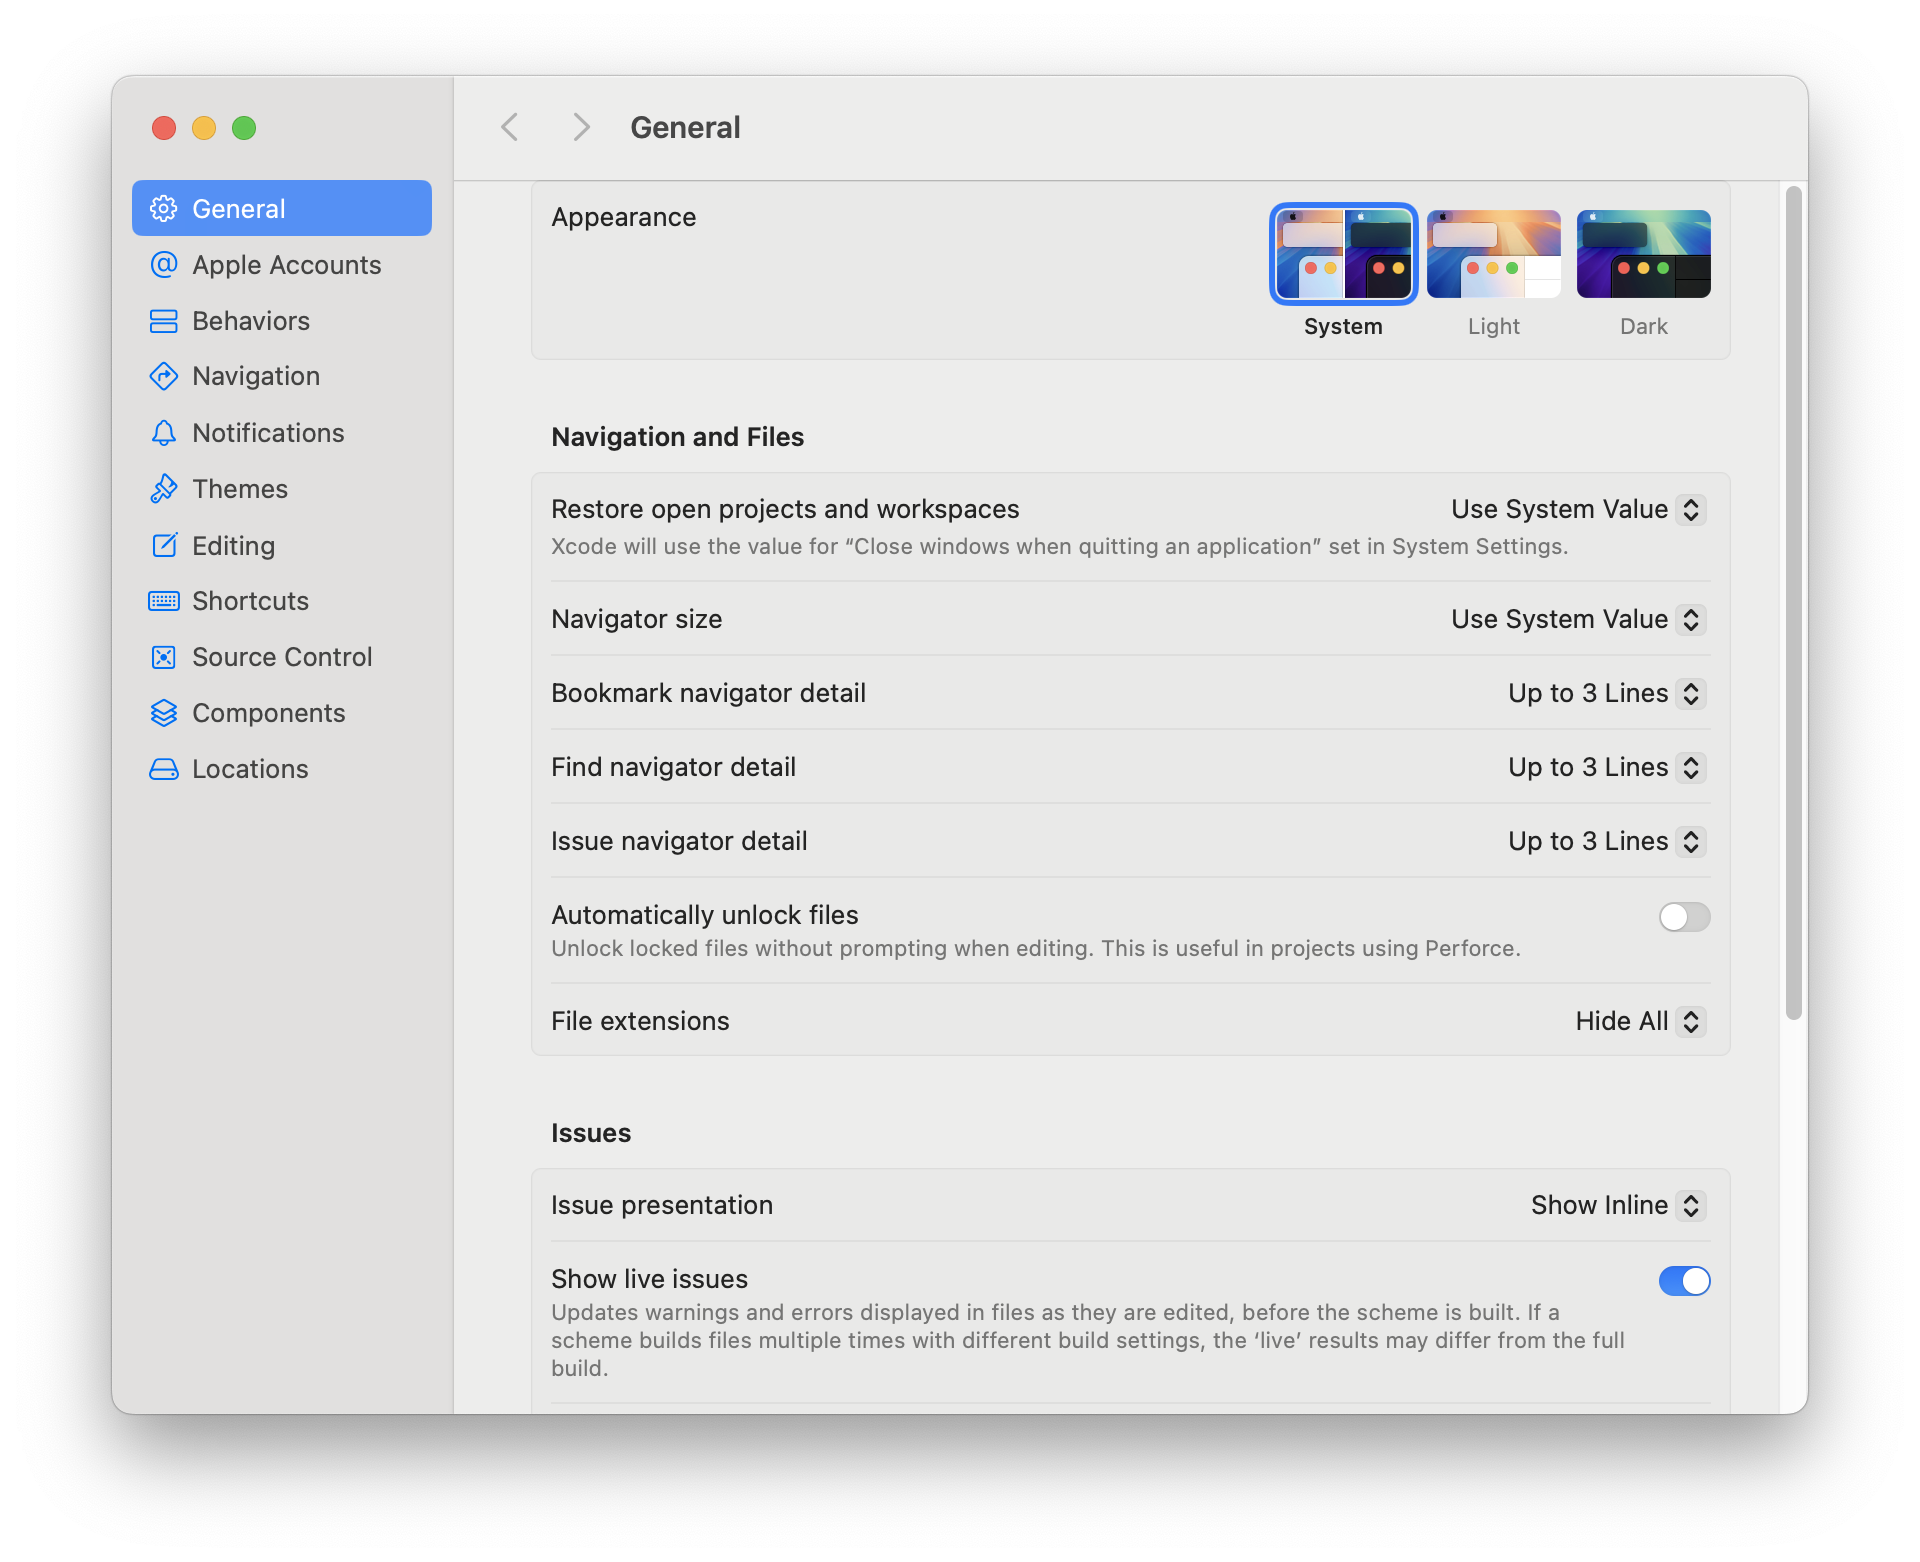Image resolution: width=1920 pixels, height=1562 pixels.
Task: Open File extensions Hide All dropdown
Action: (1640, 1021)
